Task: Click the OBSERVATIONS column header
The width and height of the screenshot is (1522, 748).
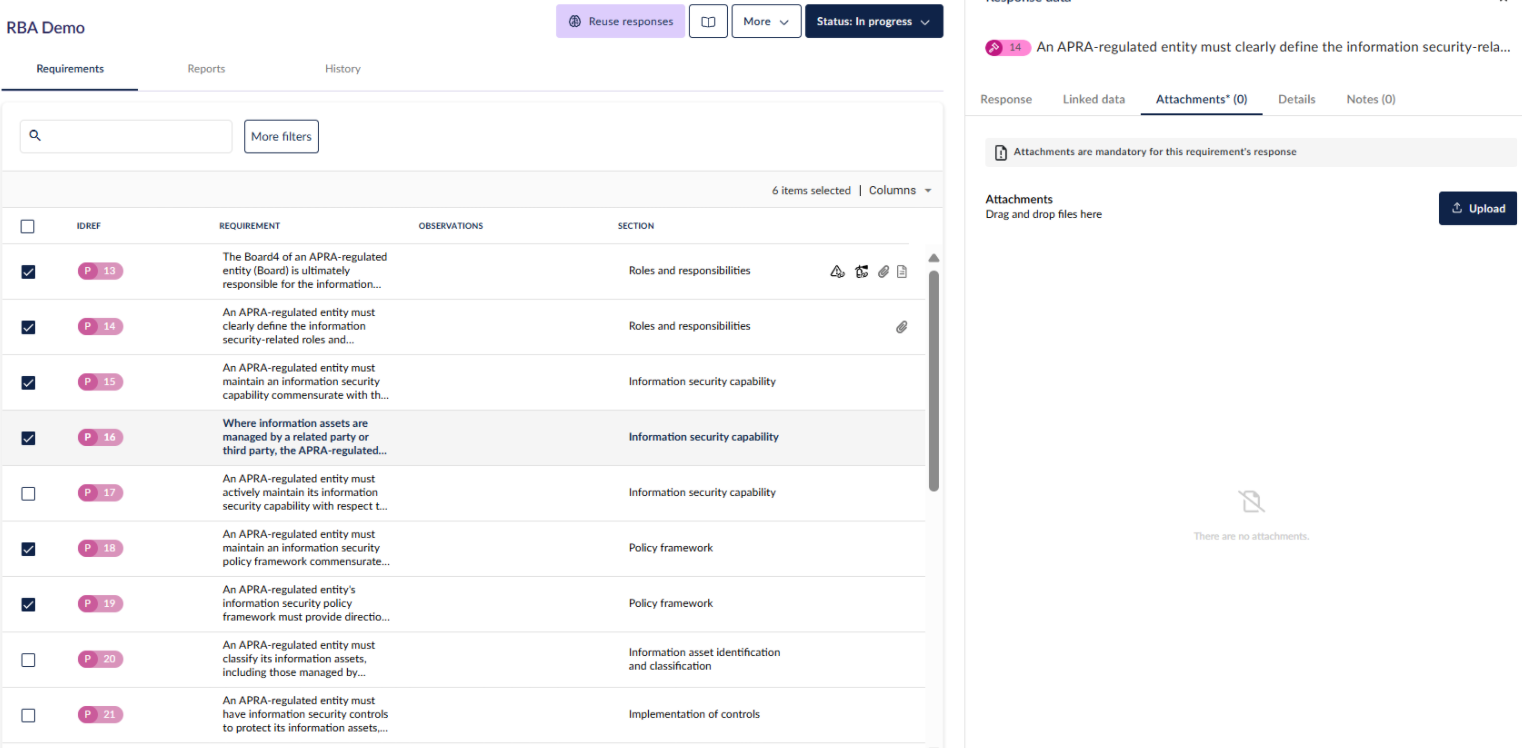Action: [x=451, y=226]
